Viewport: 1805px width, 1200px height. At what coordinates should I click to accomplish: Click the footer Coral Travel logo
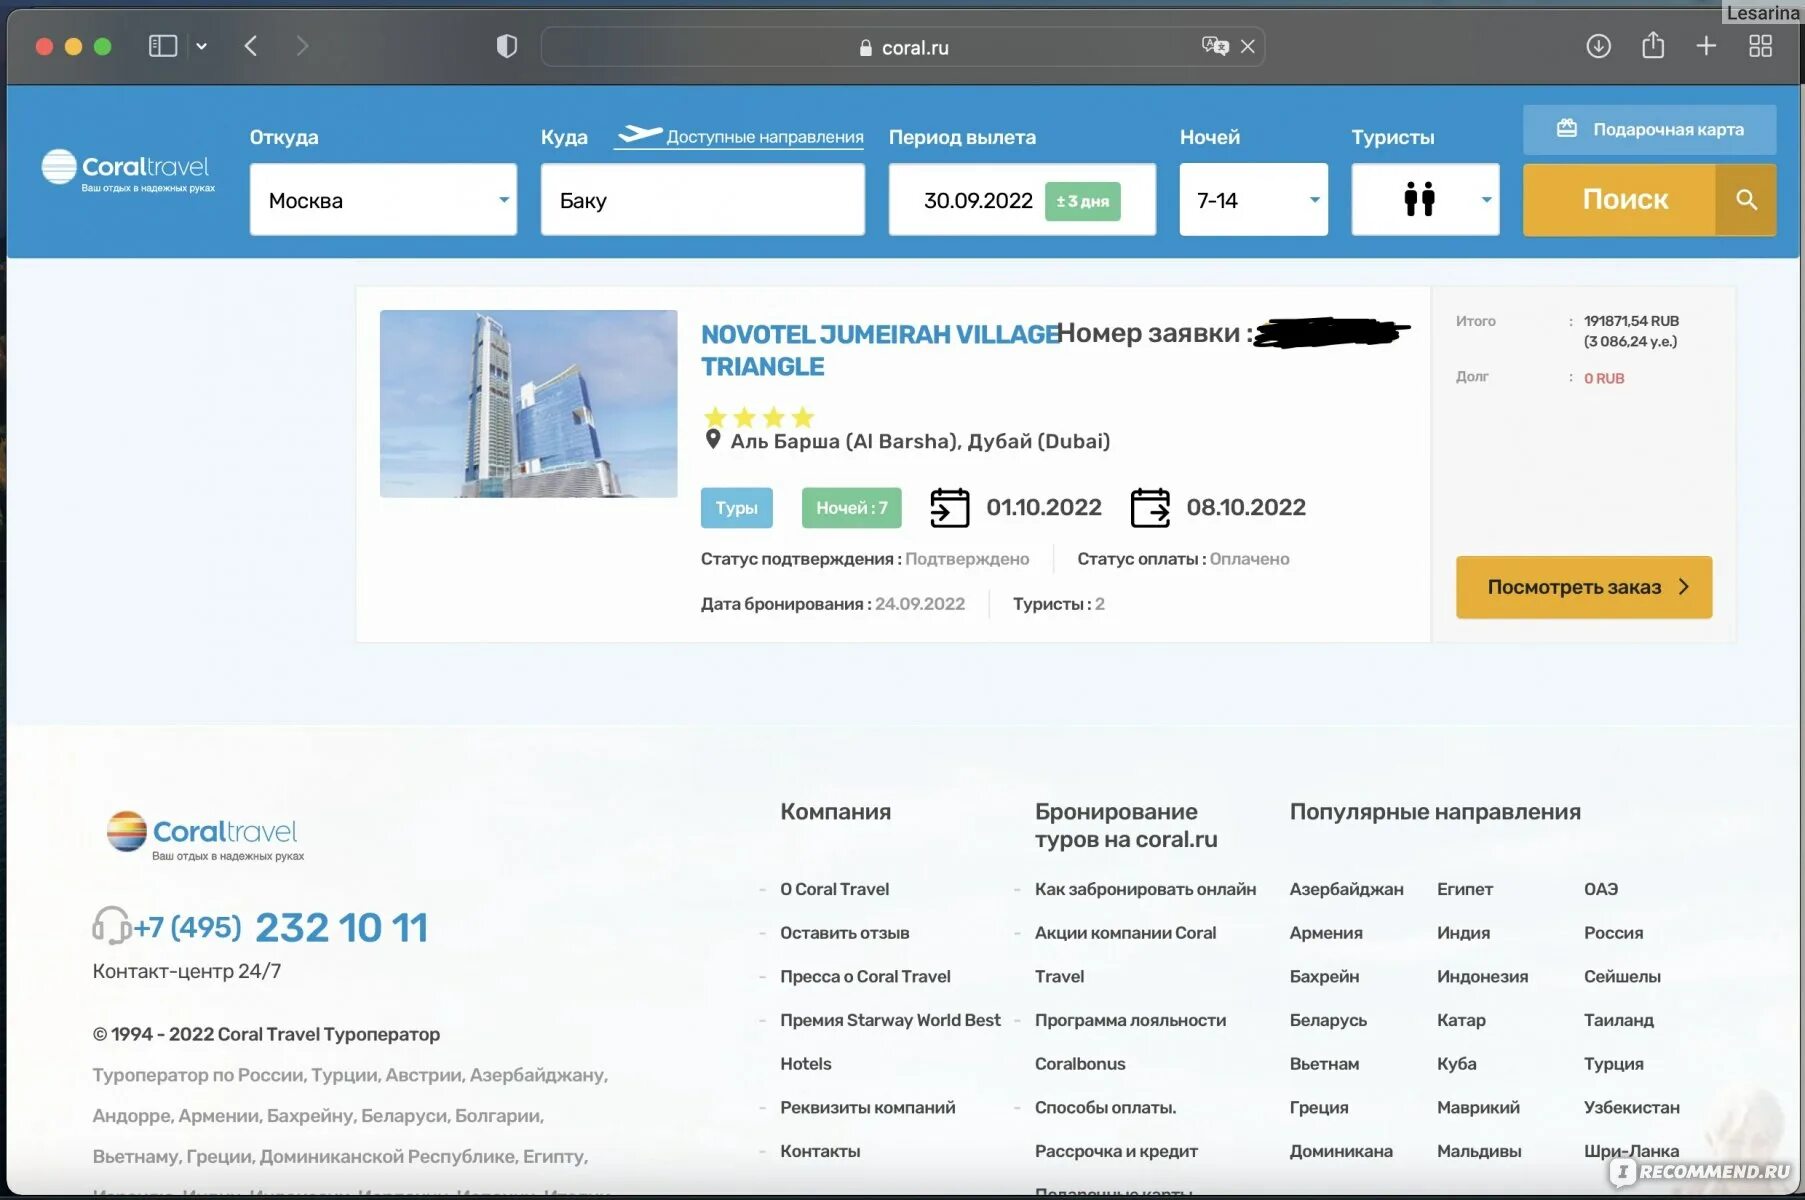point(203,835)
